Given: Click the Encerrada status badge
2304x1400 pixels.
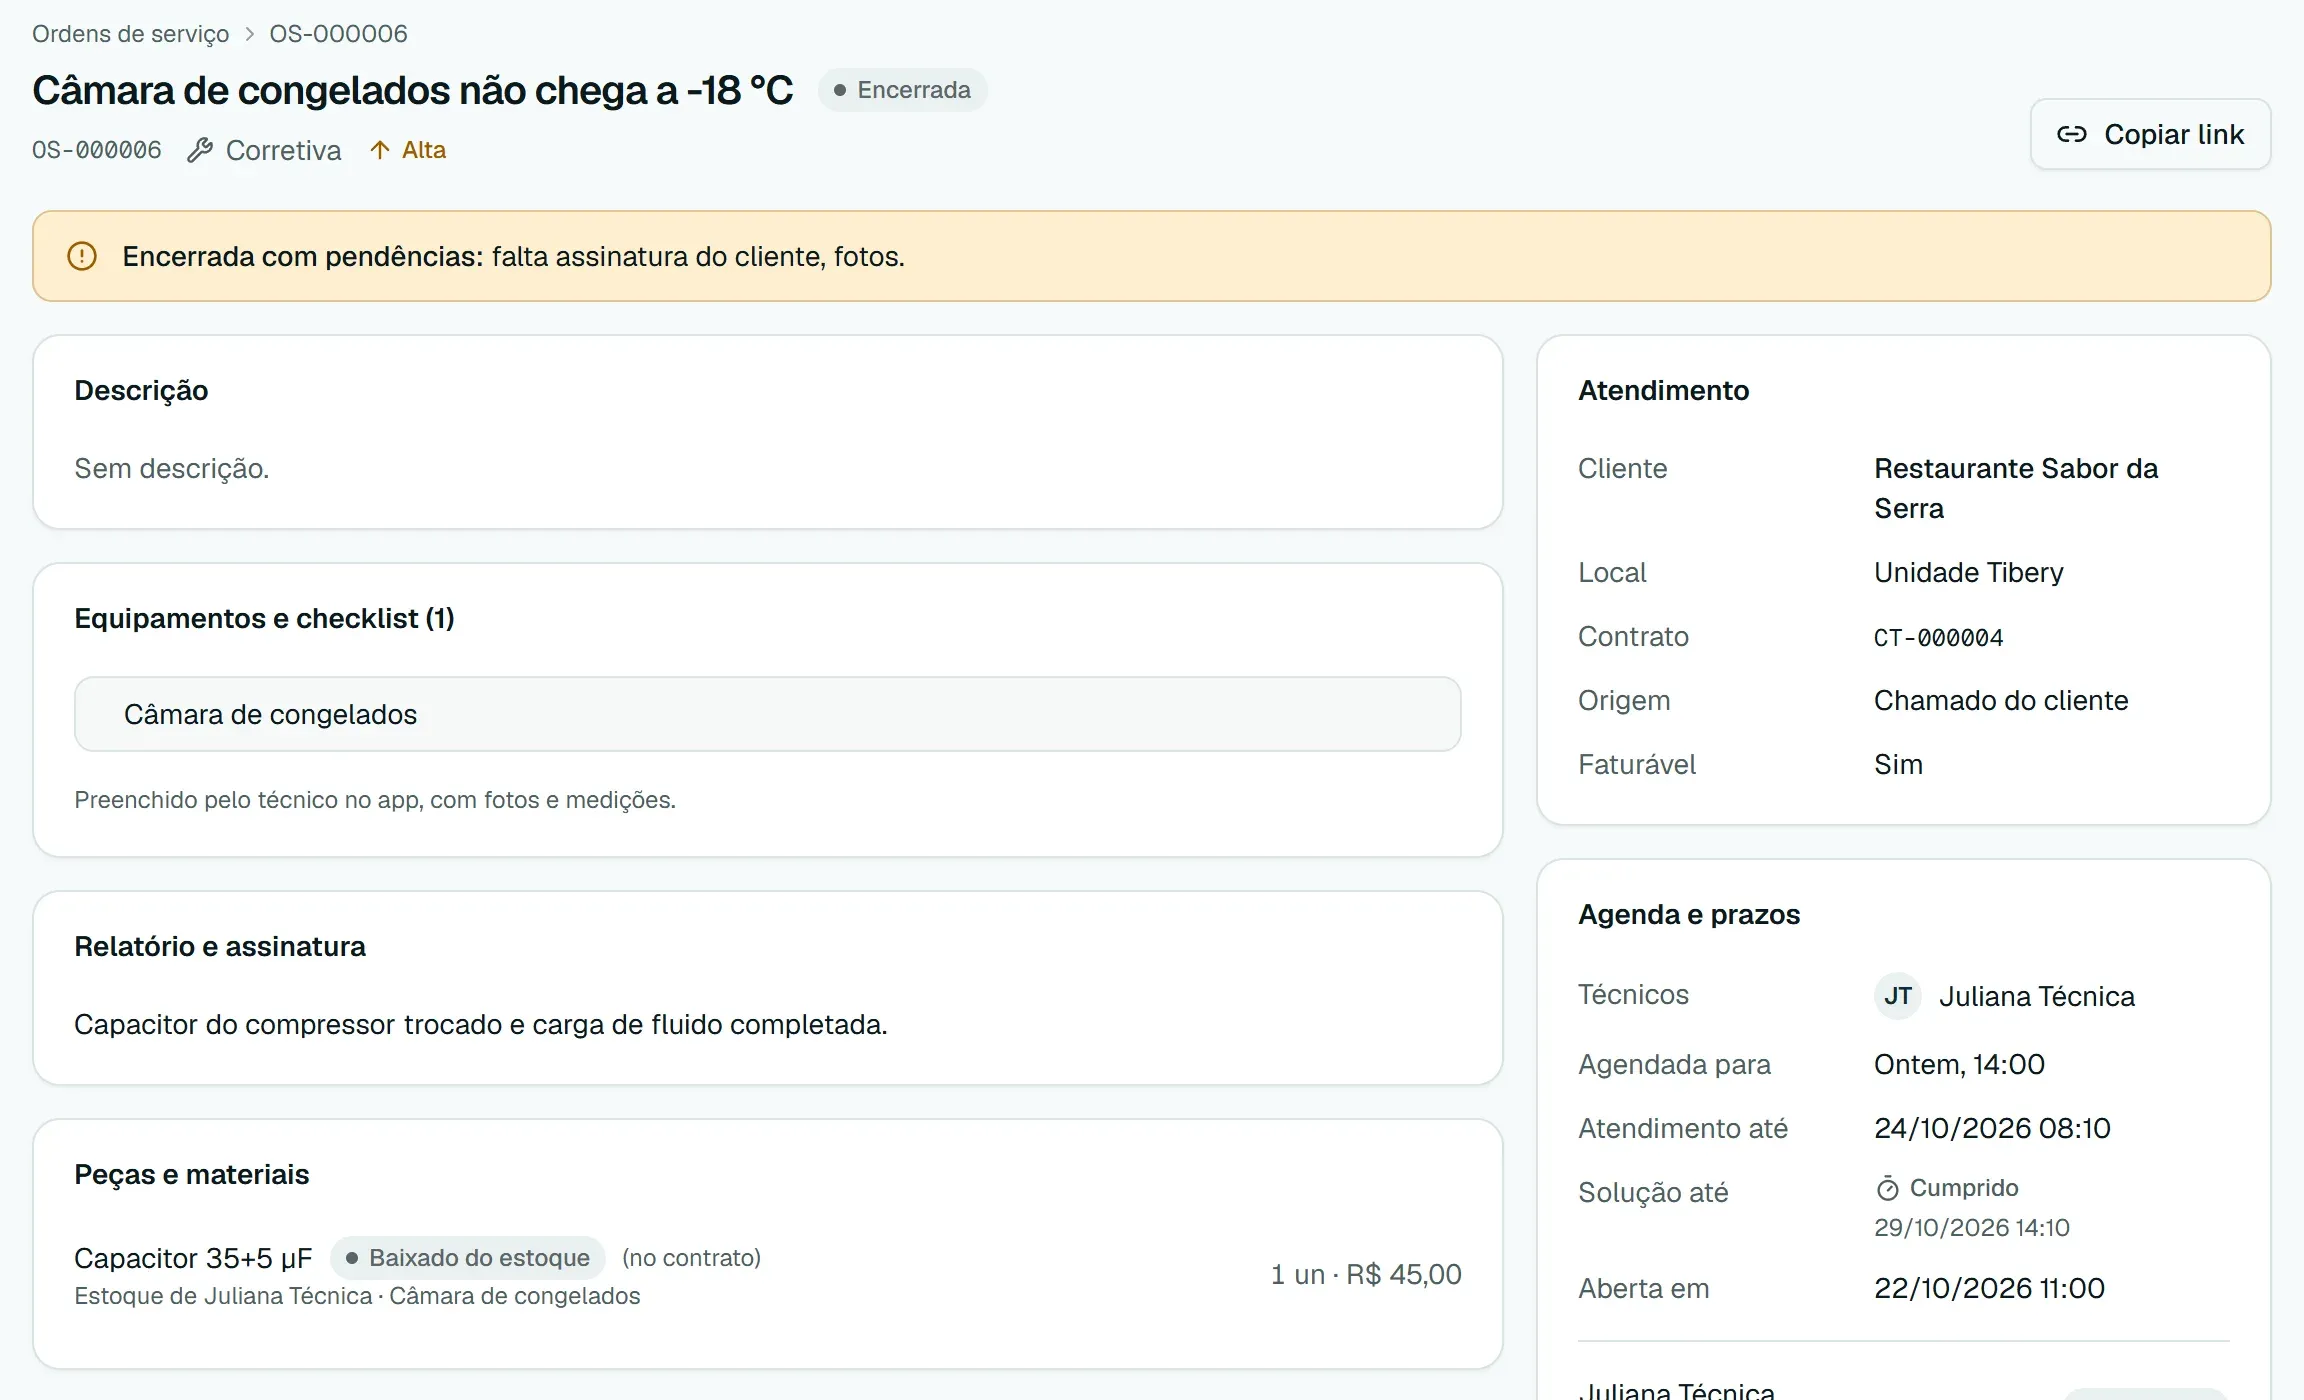Looking at the screenshot, I should pyautogui.click(x=902, y=90).
